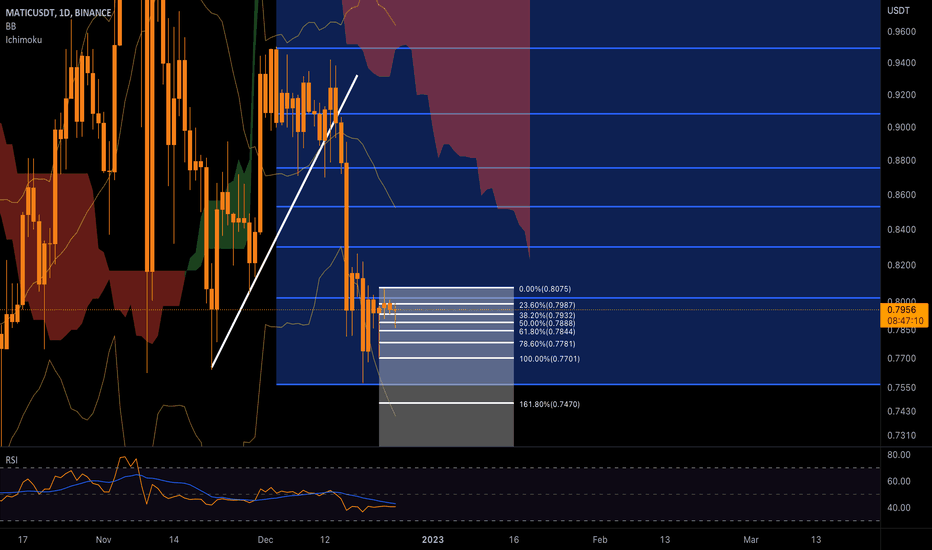Screen dimensions: 932x550
Task: Click the Feb label on time axis
Action: (x=600, y=540)
